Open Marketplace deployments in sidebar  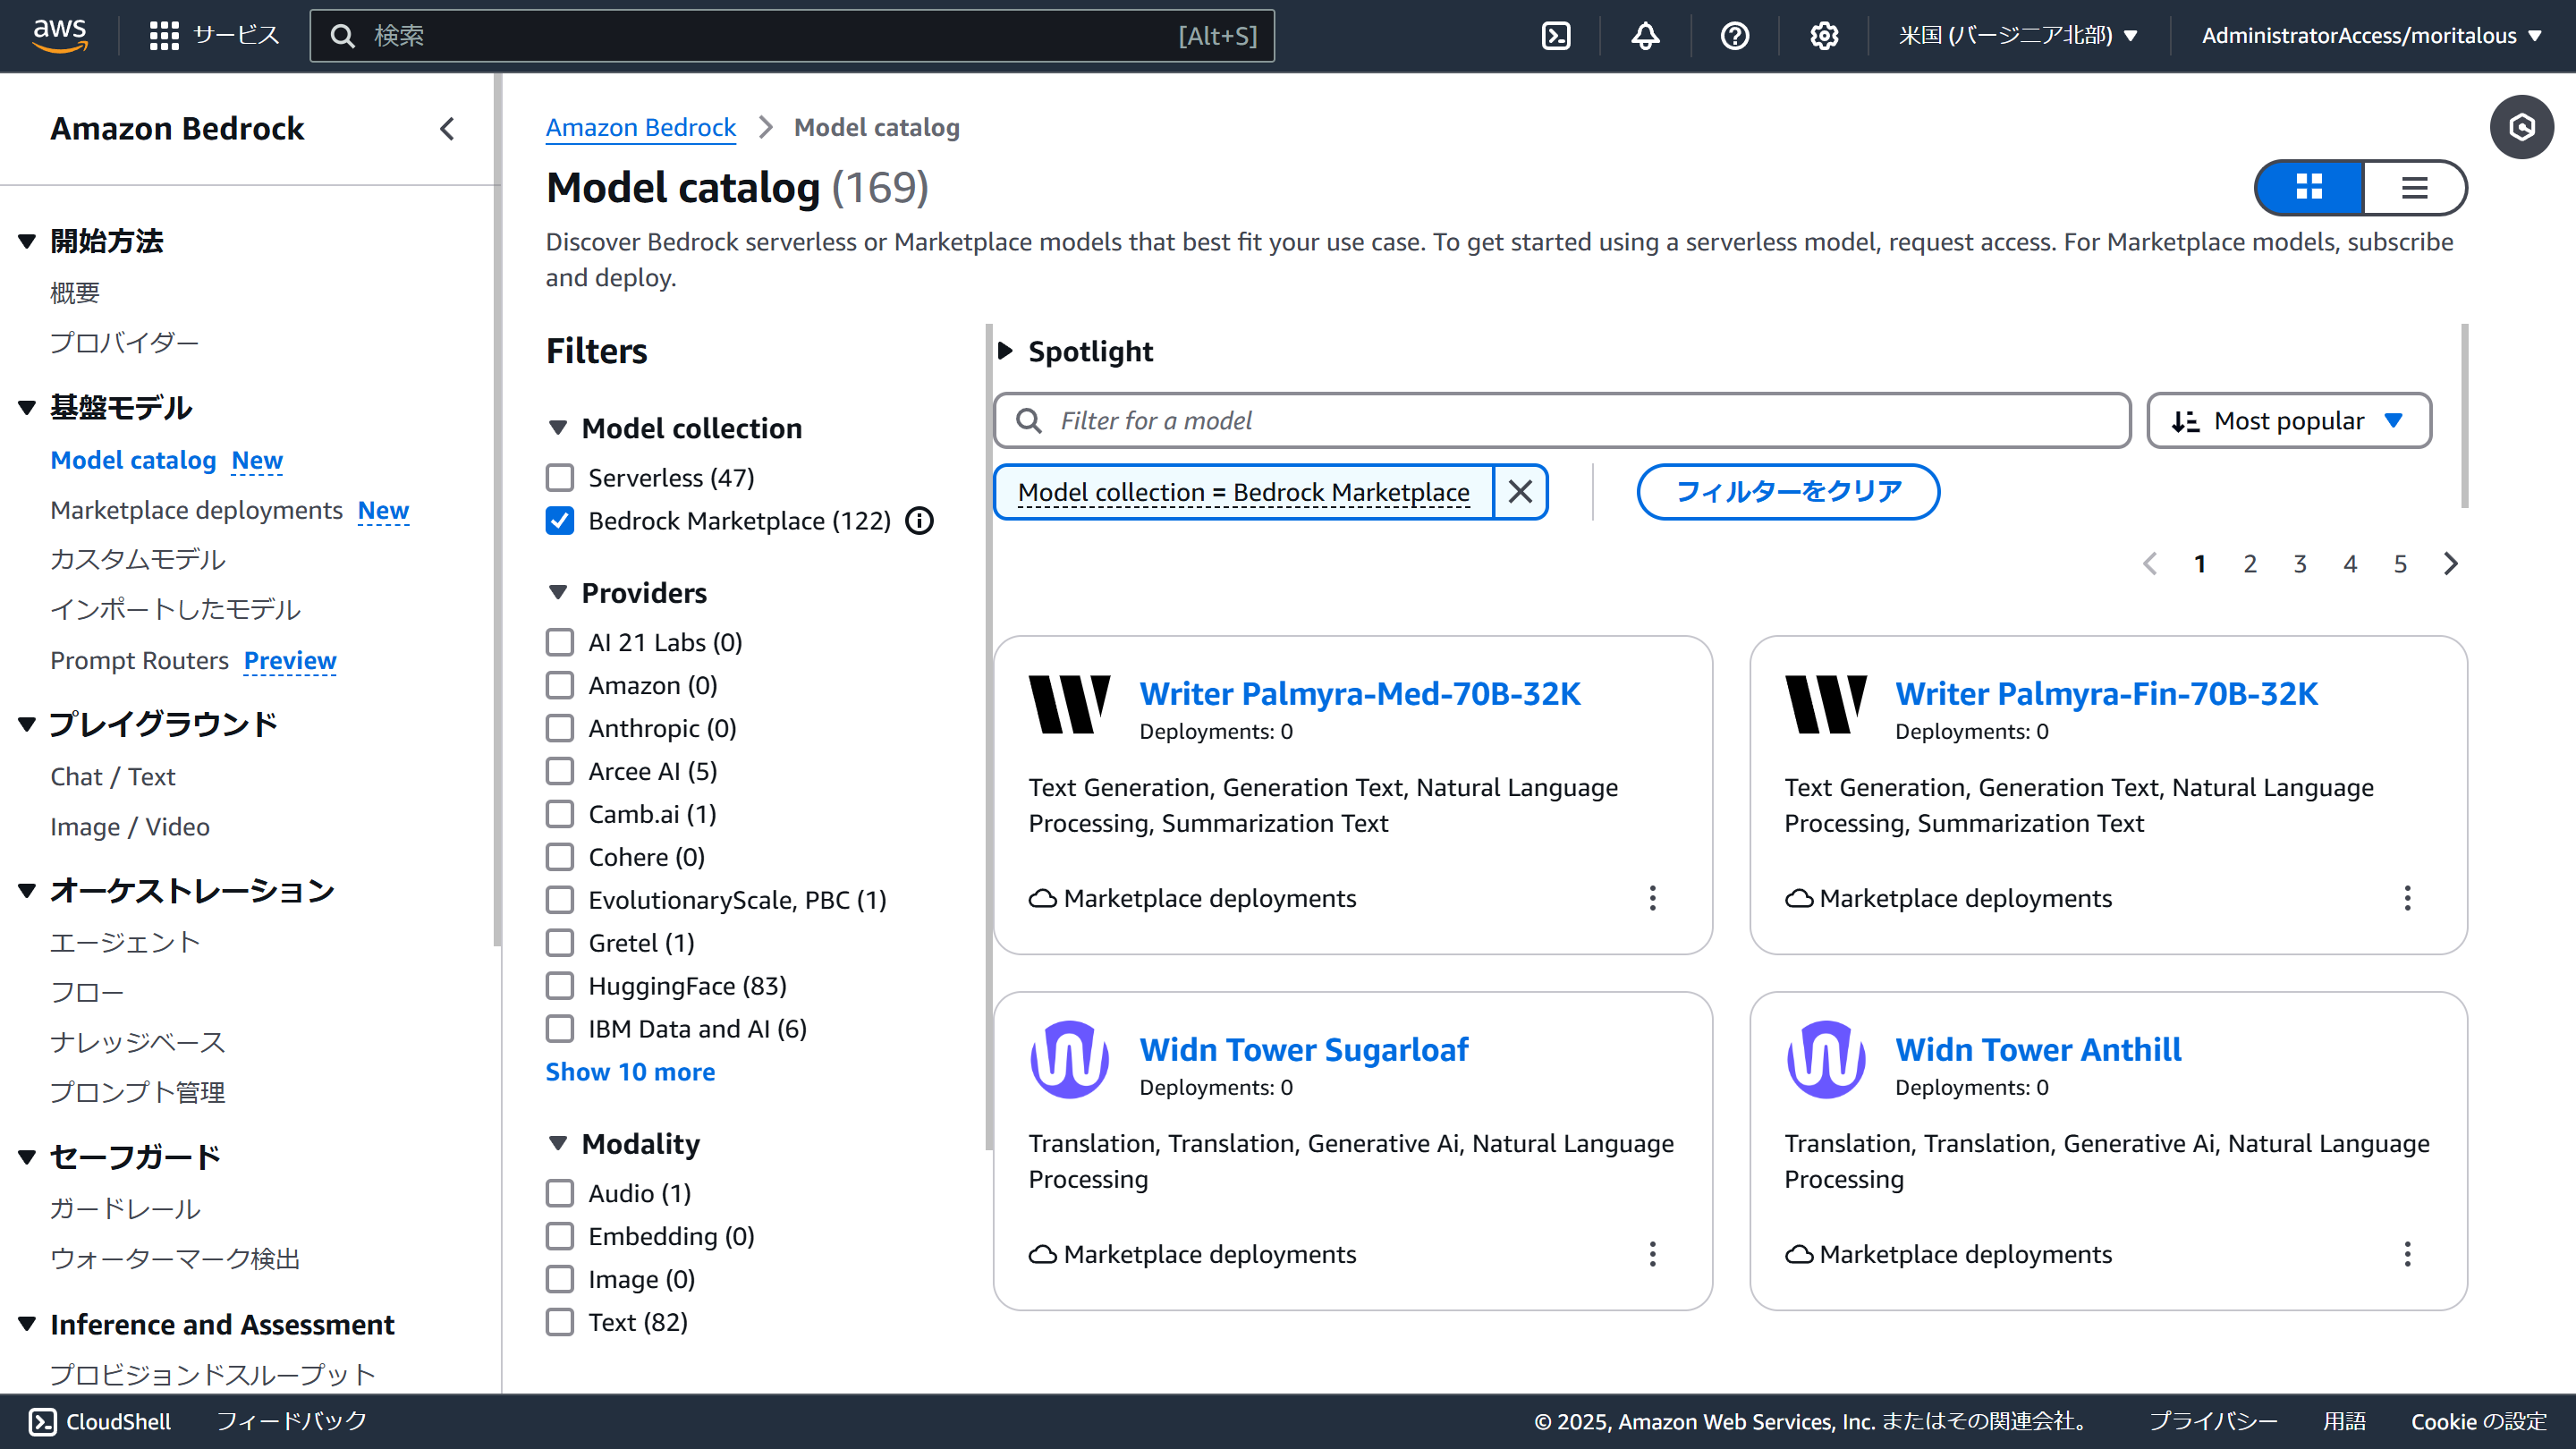(196, 510)
